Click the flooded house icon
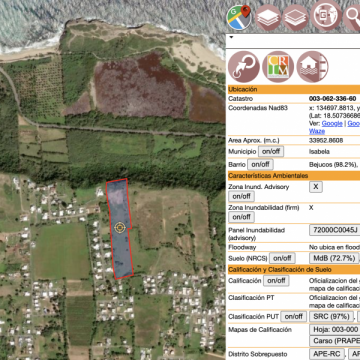The image size is (360, 360). (312, 67)
